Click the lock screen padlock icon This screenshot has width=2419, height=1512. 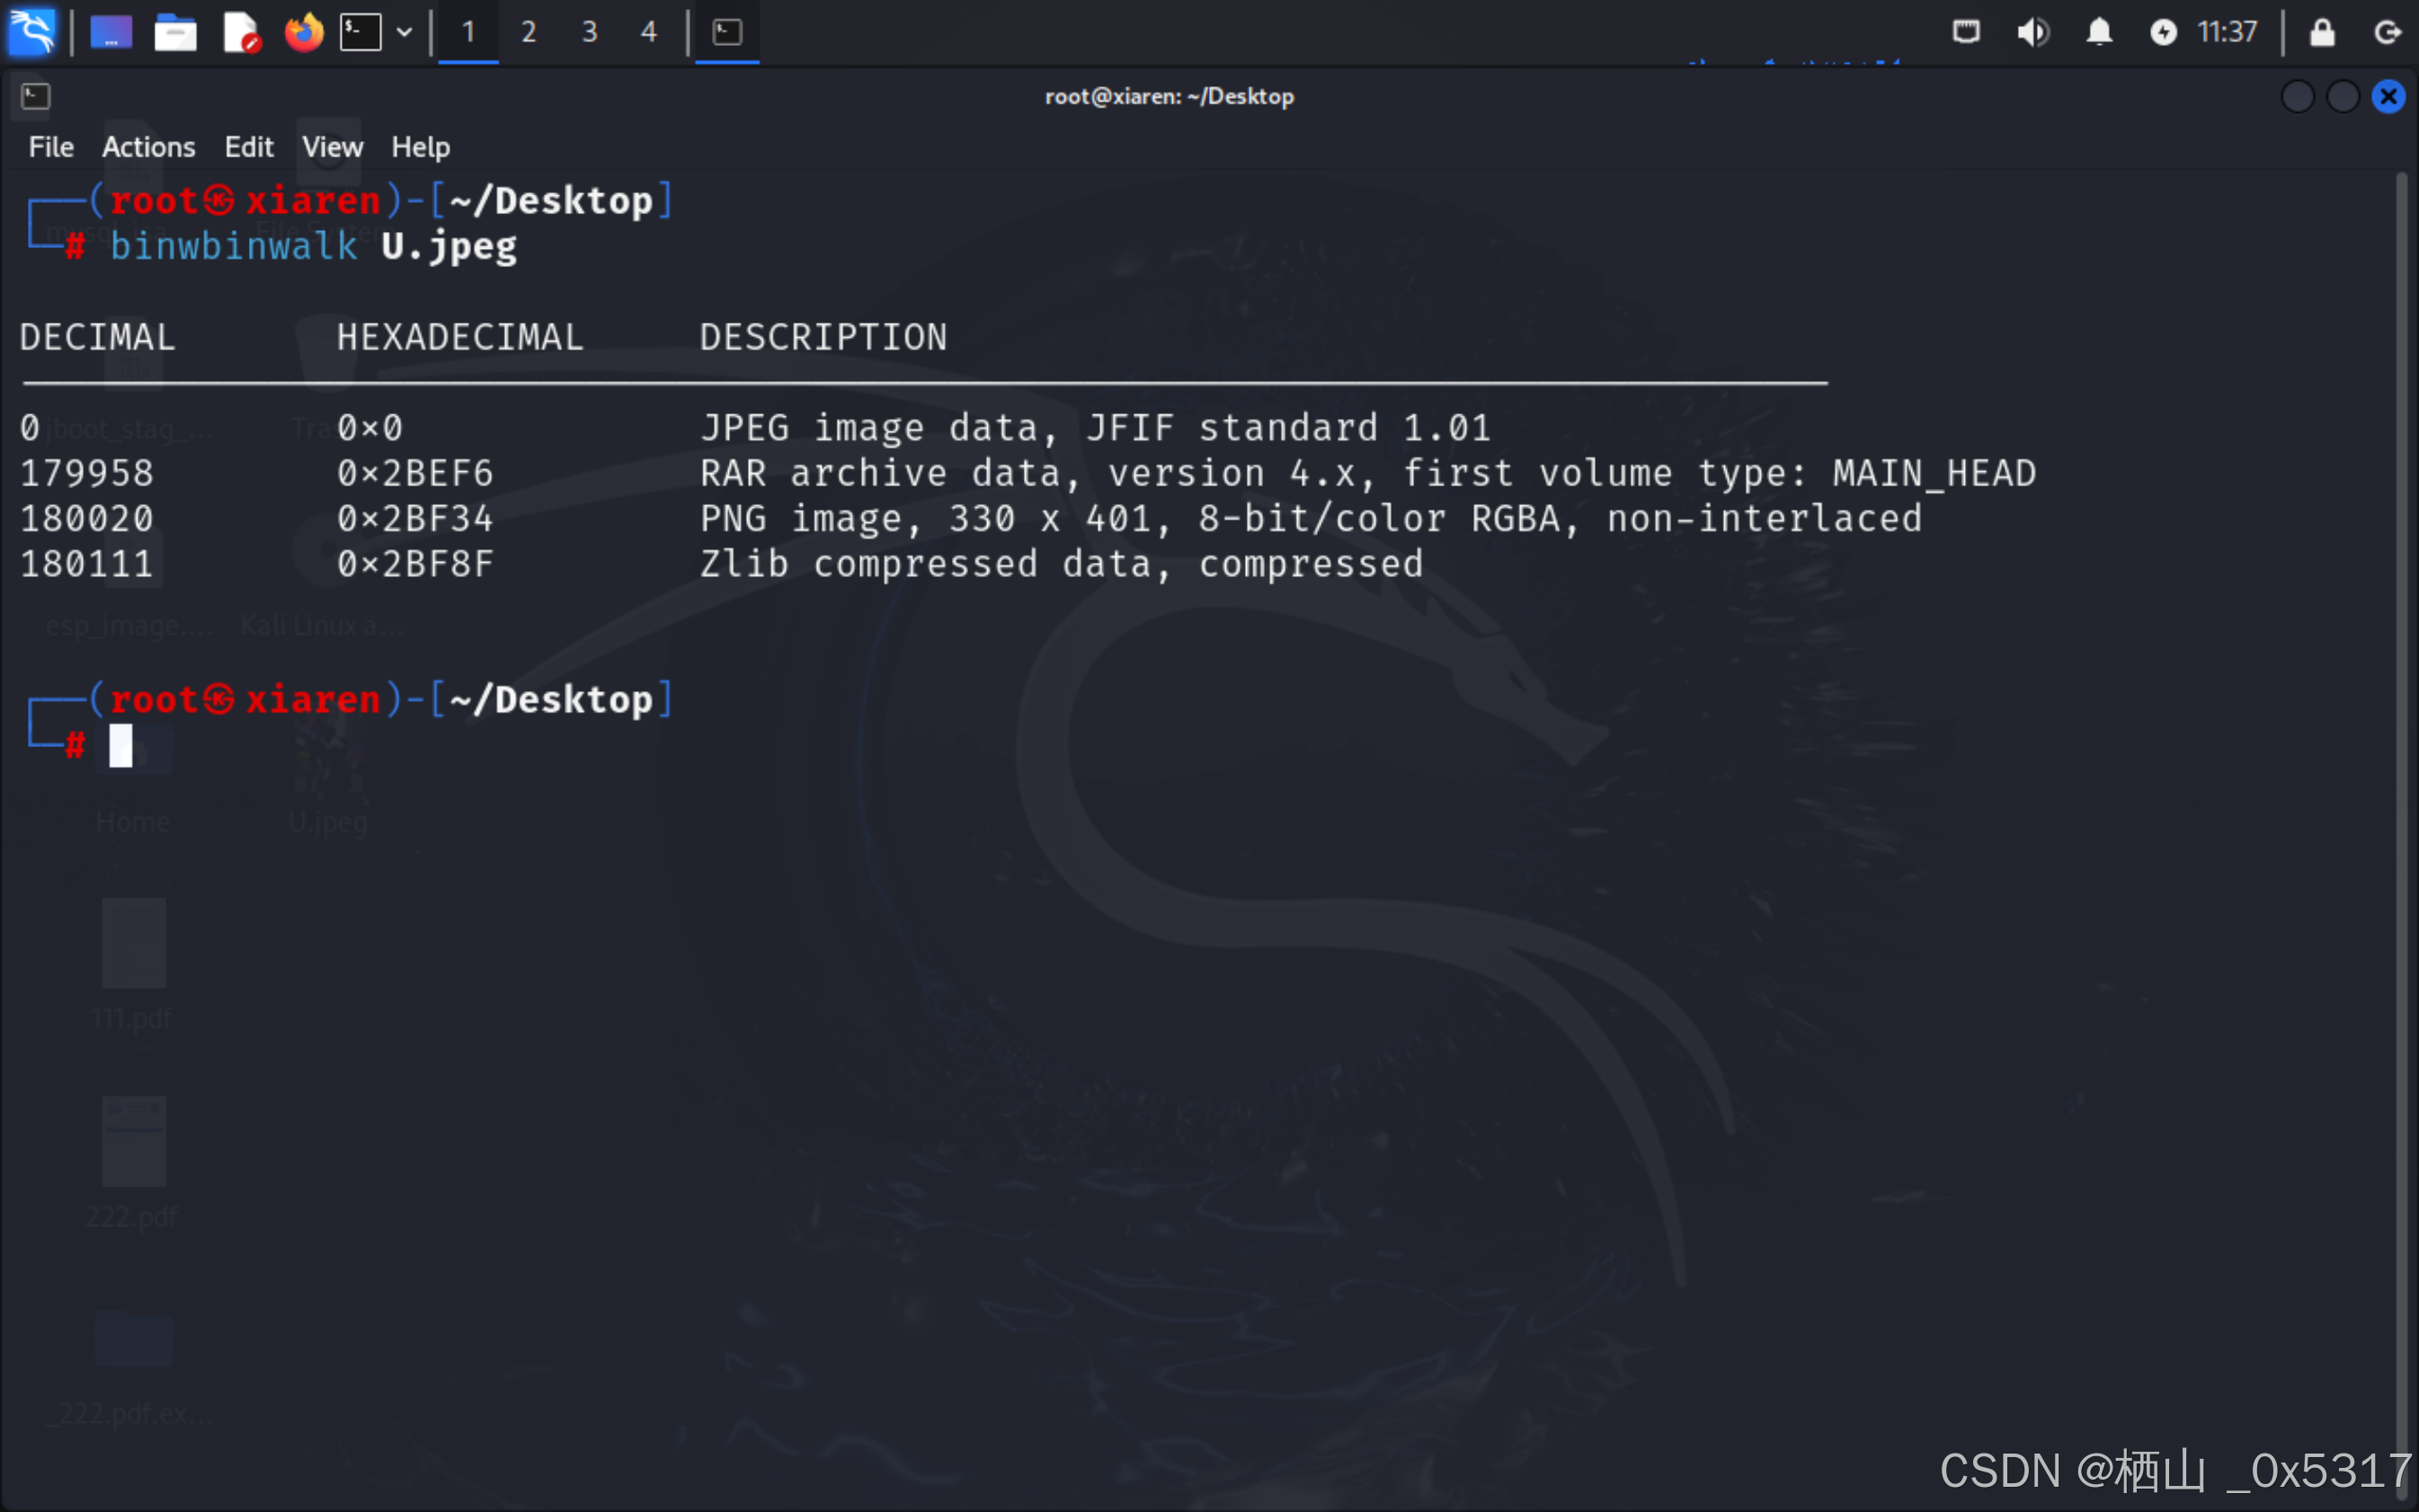pos(2322,32)
